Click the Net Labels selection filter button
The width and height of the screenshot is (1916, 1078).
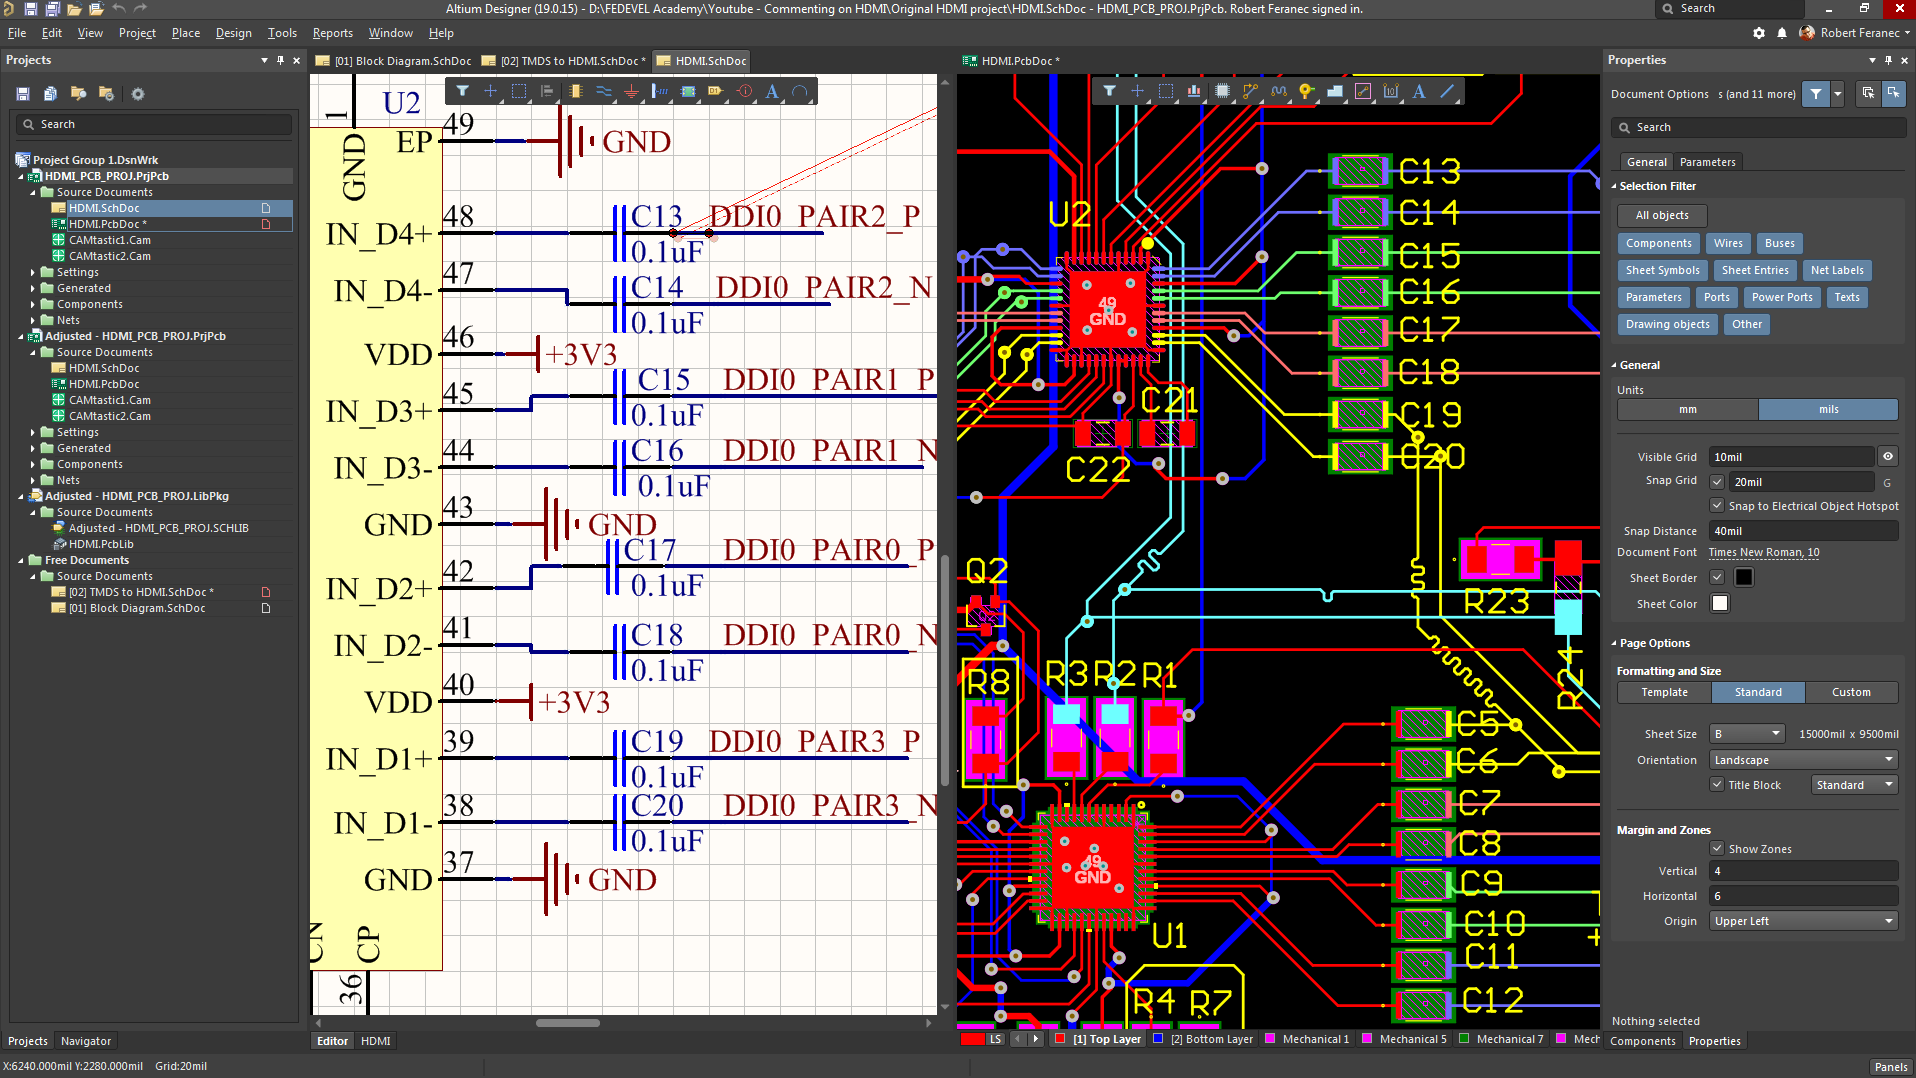[x=1836, y=270]
